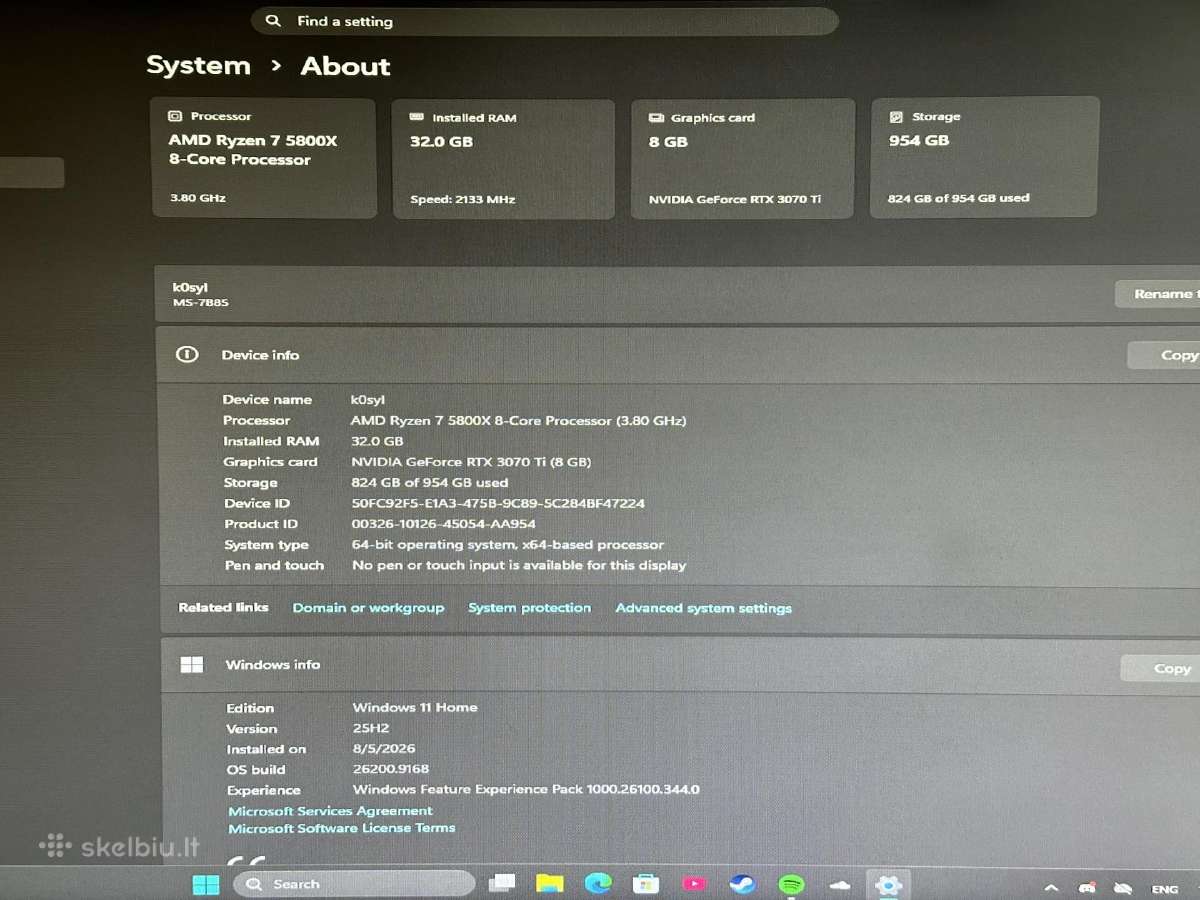Select the '824 GB of 954 GB used' device info value
Viewport: 1200px width, 900px height.
[430, 482]
